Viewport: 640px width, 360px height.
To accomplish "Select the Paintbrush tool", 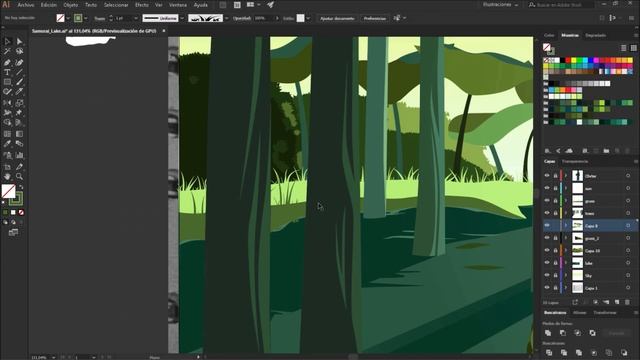I will click(19, 82).
